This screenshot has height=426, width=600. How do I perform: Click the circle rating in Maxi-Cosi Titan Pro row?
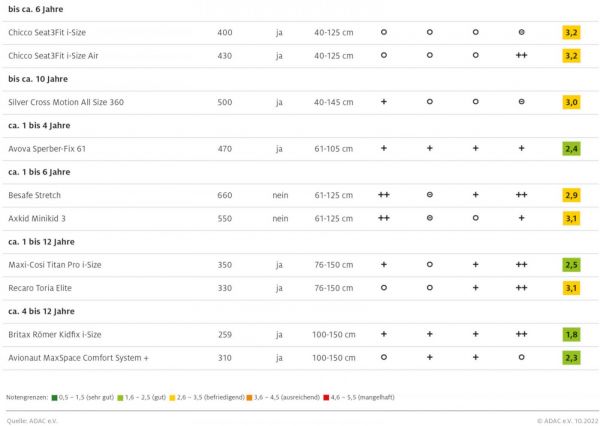429,265
